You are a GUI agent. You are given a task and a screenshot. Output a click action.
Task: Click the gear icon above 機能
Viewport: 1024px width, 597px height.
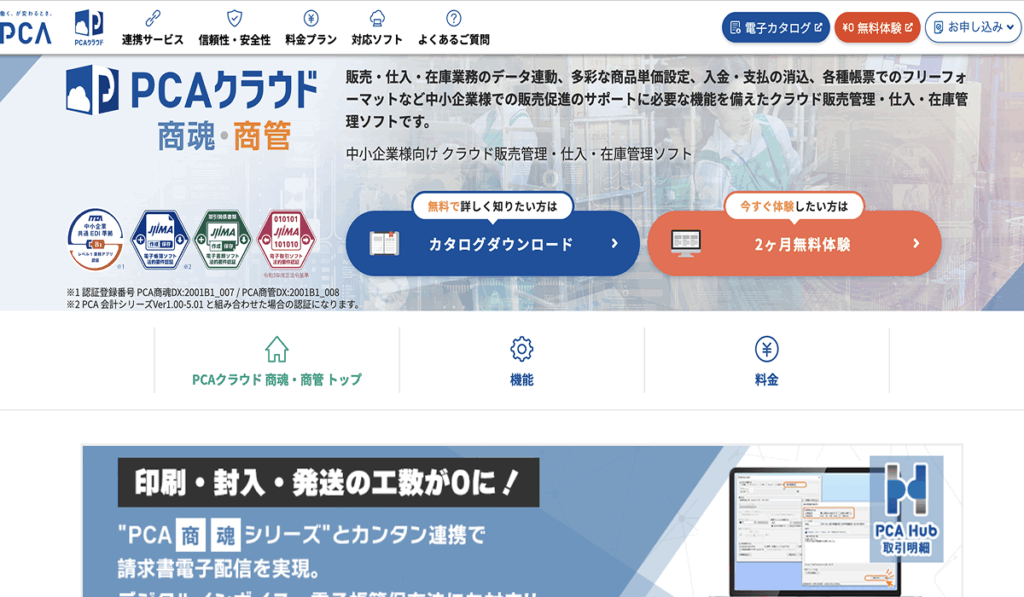(x=521, y=349)
